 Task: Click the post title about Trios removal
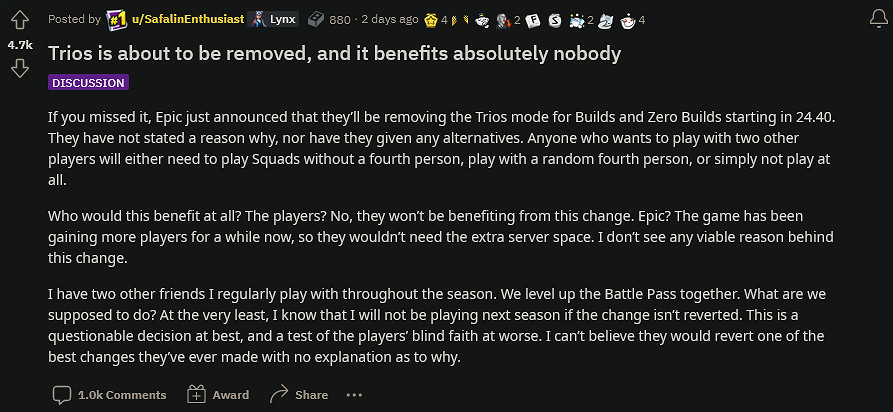(x=335, y=54)
